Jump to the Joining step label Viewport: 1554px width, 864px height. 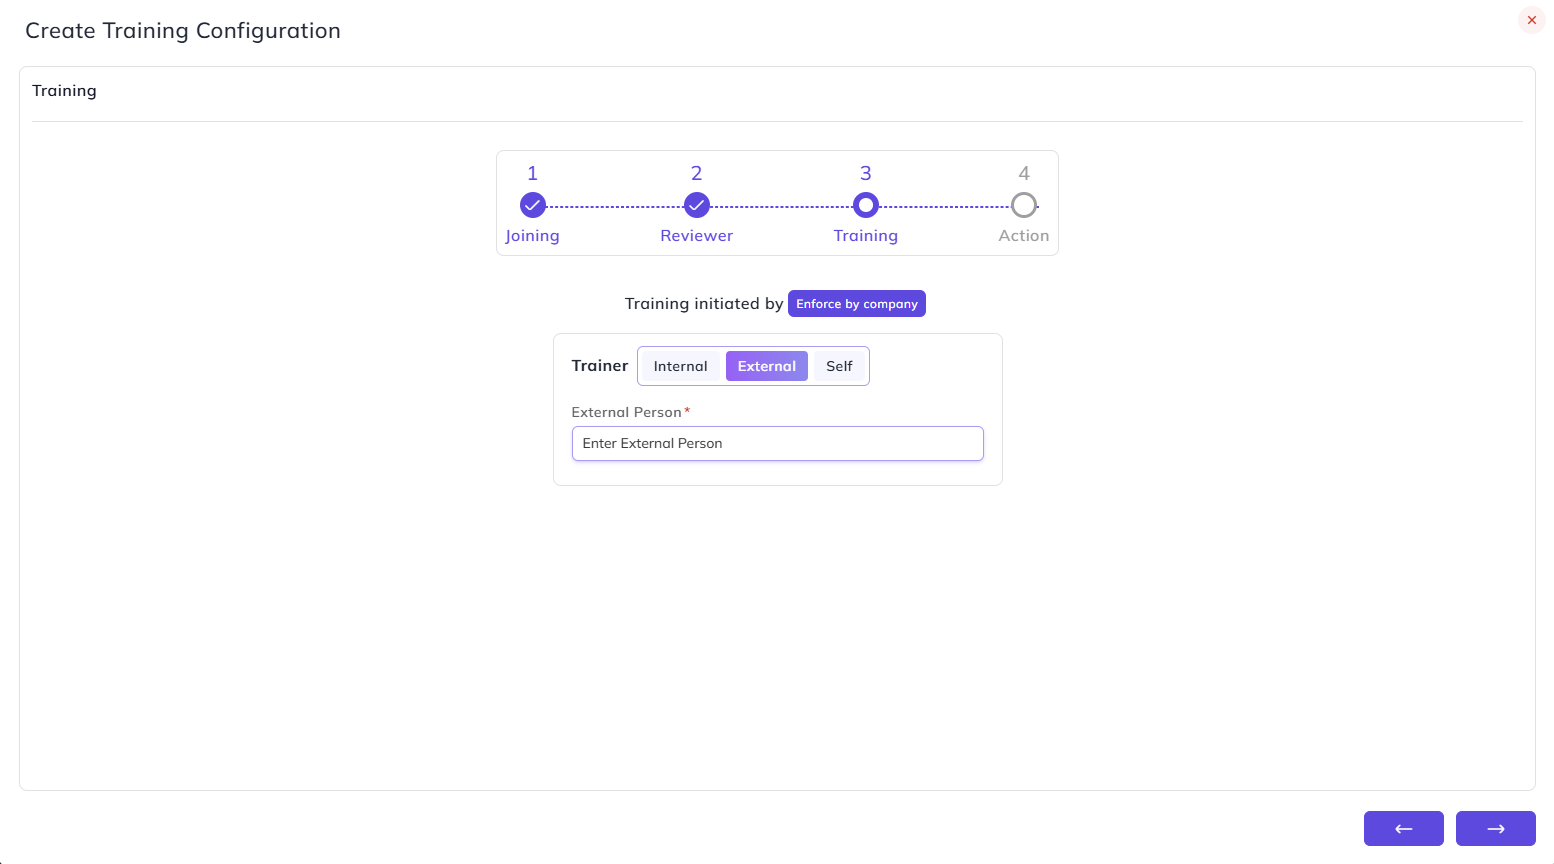pyautogui.click(x=532, y=236)
